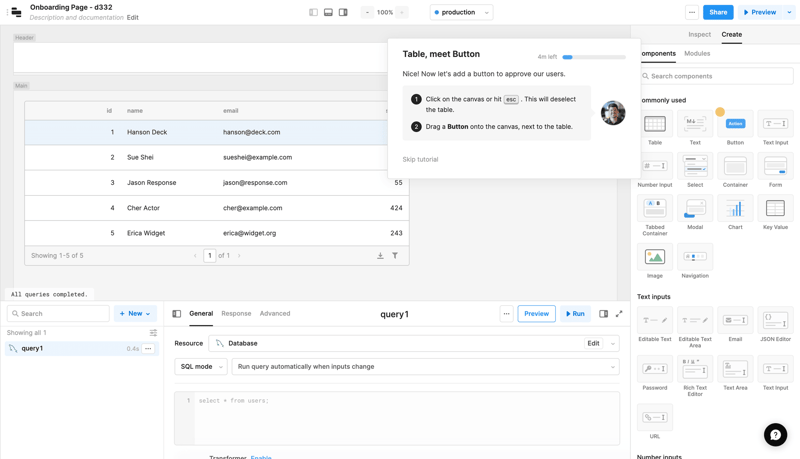Go to next table page
Screen dimensions: 800x459
coord(239,256)
